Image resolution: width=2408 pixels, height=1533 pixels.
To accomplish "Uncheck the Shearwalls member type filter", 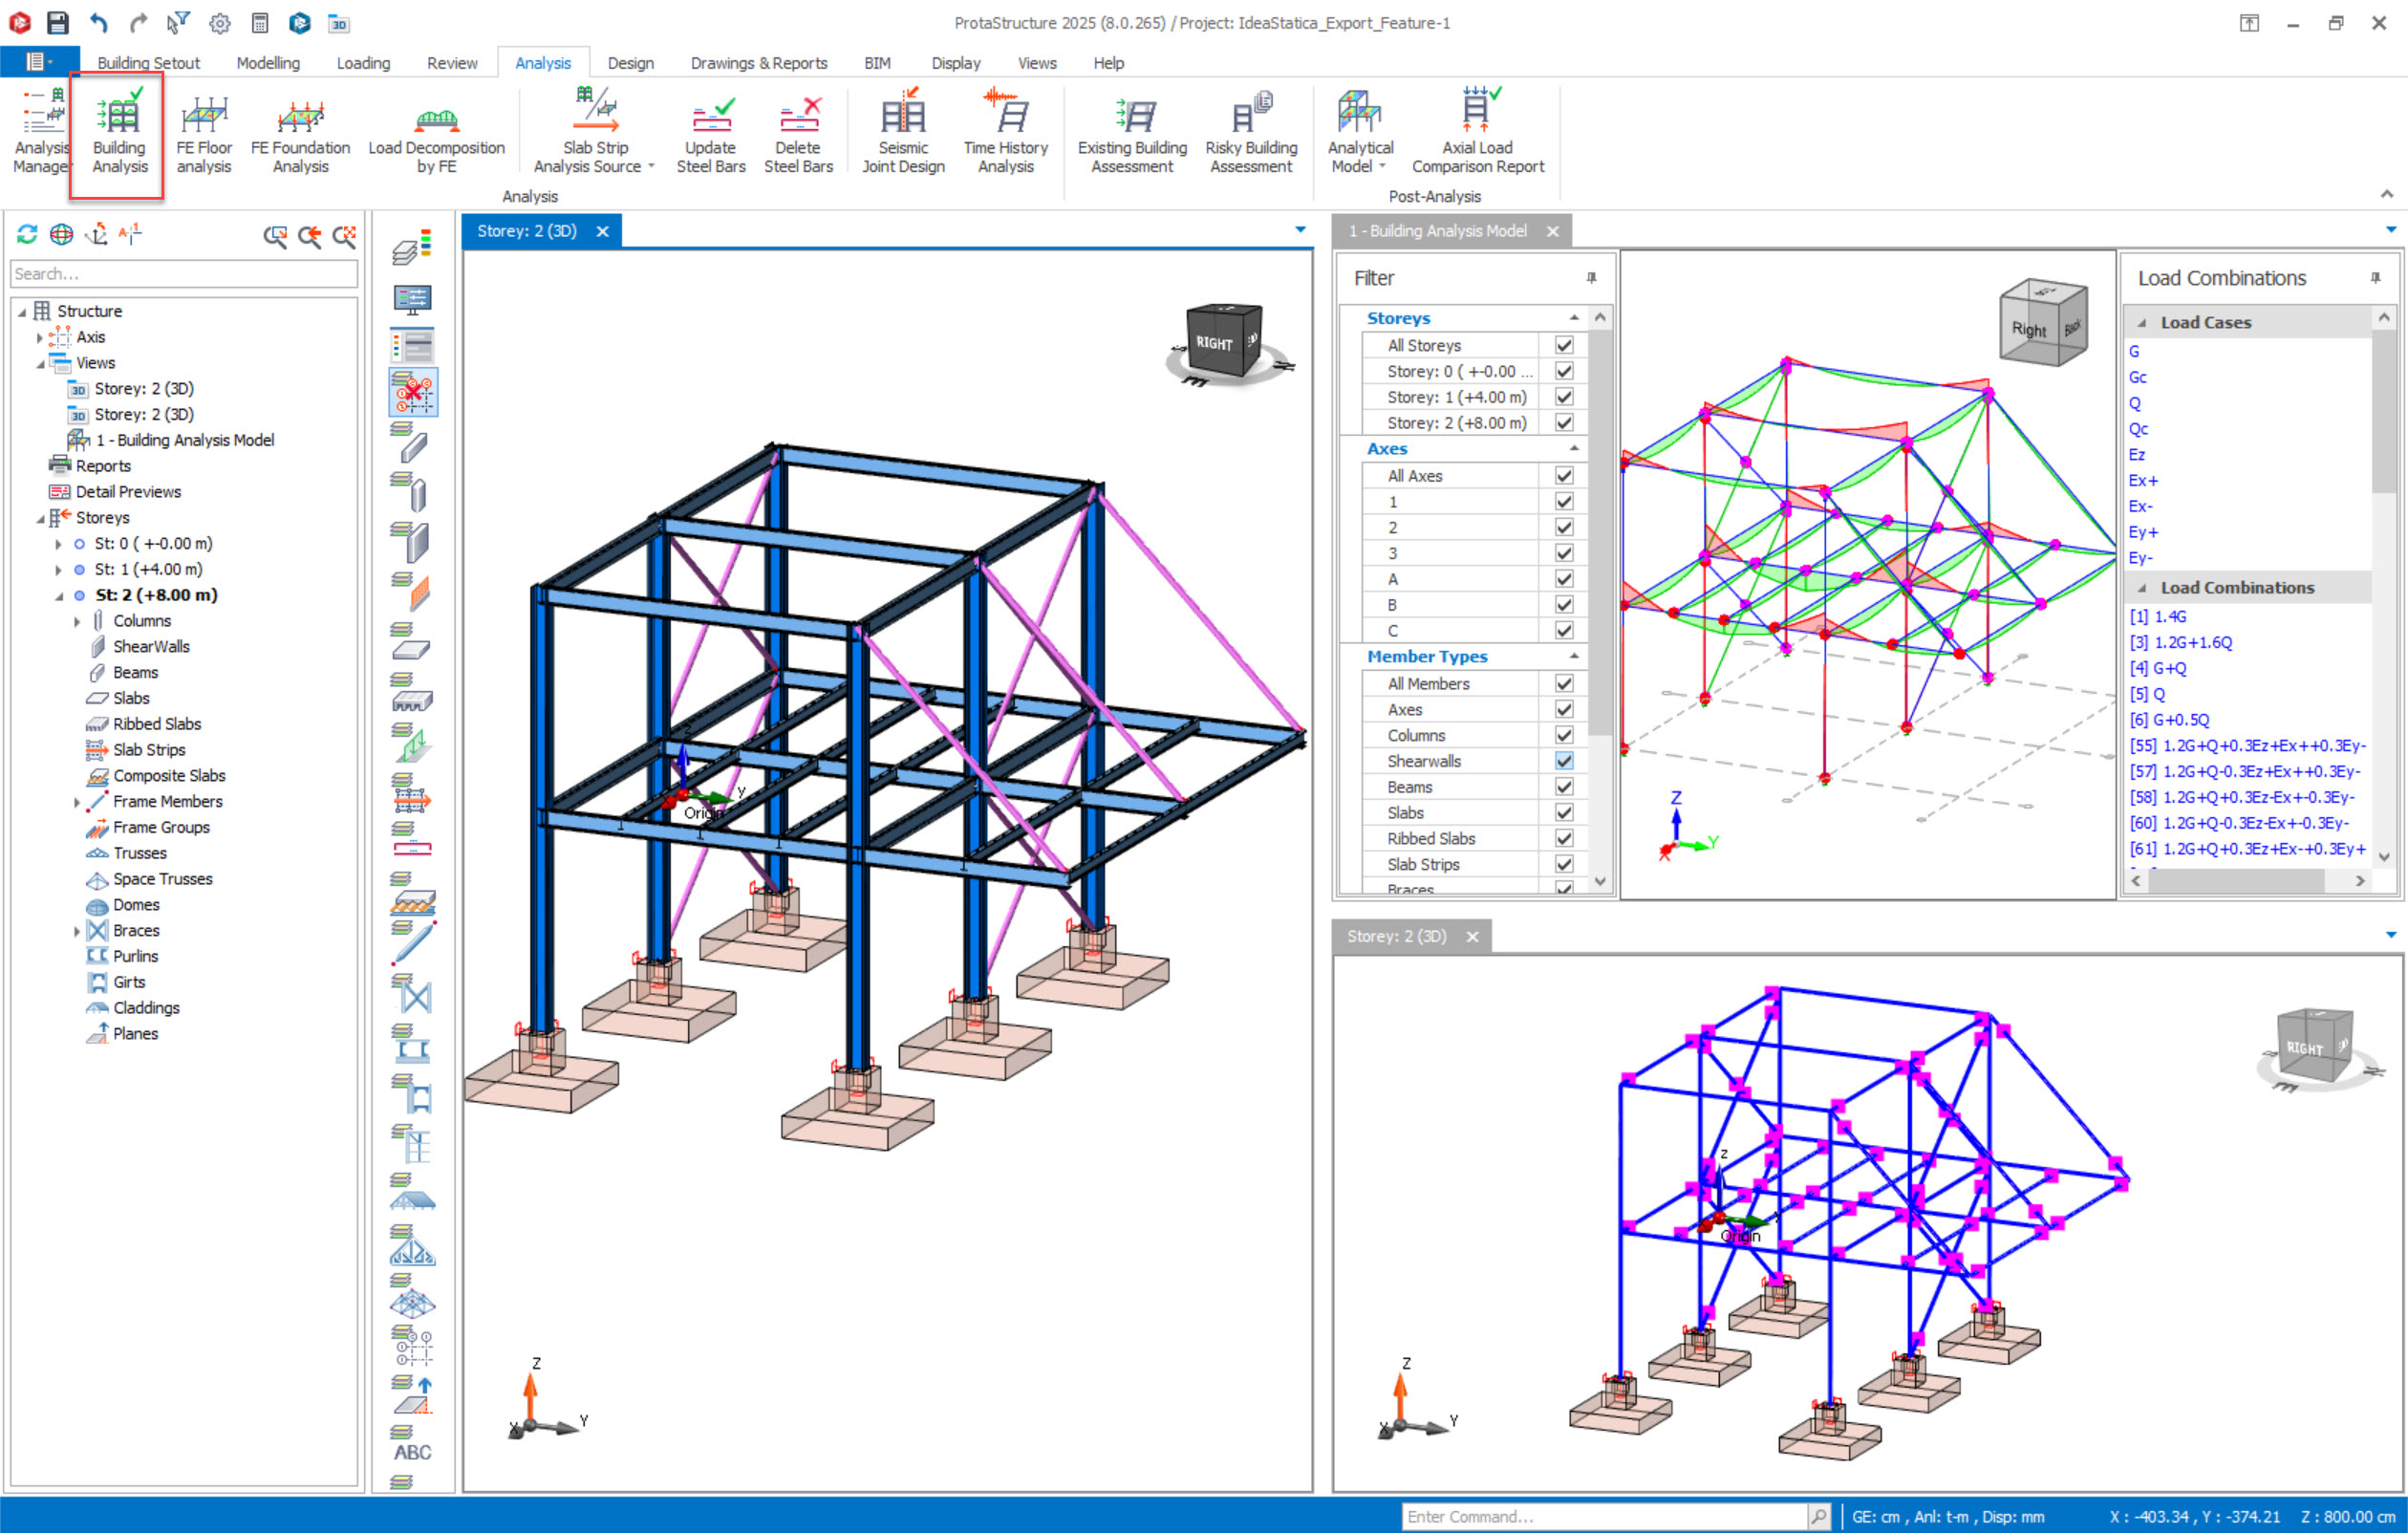I will tap(1563, 761).
